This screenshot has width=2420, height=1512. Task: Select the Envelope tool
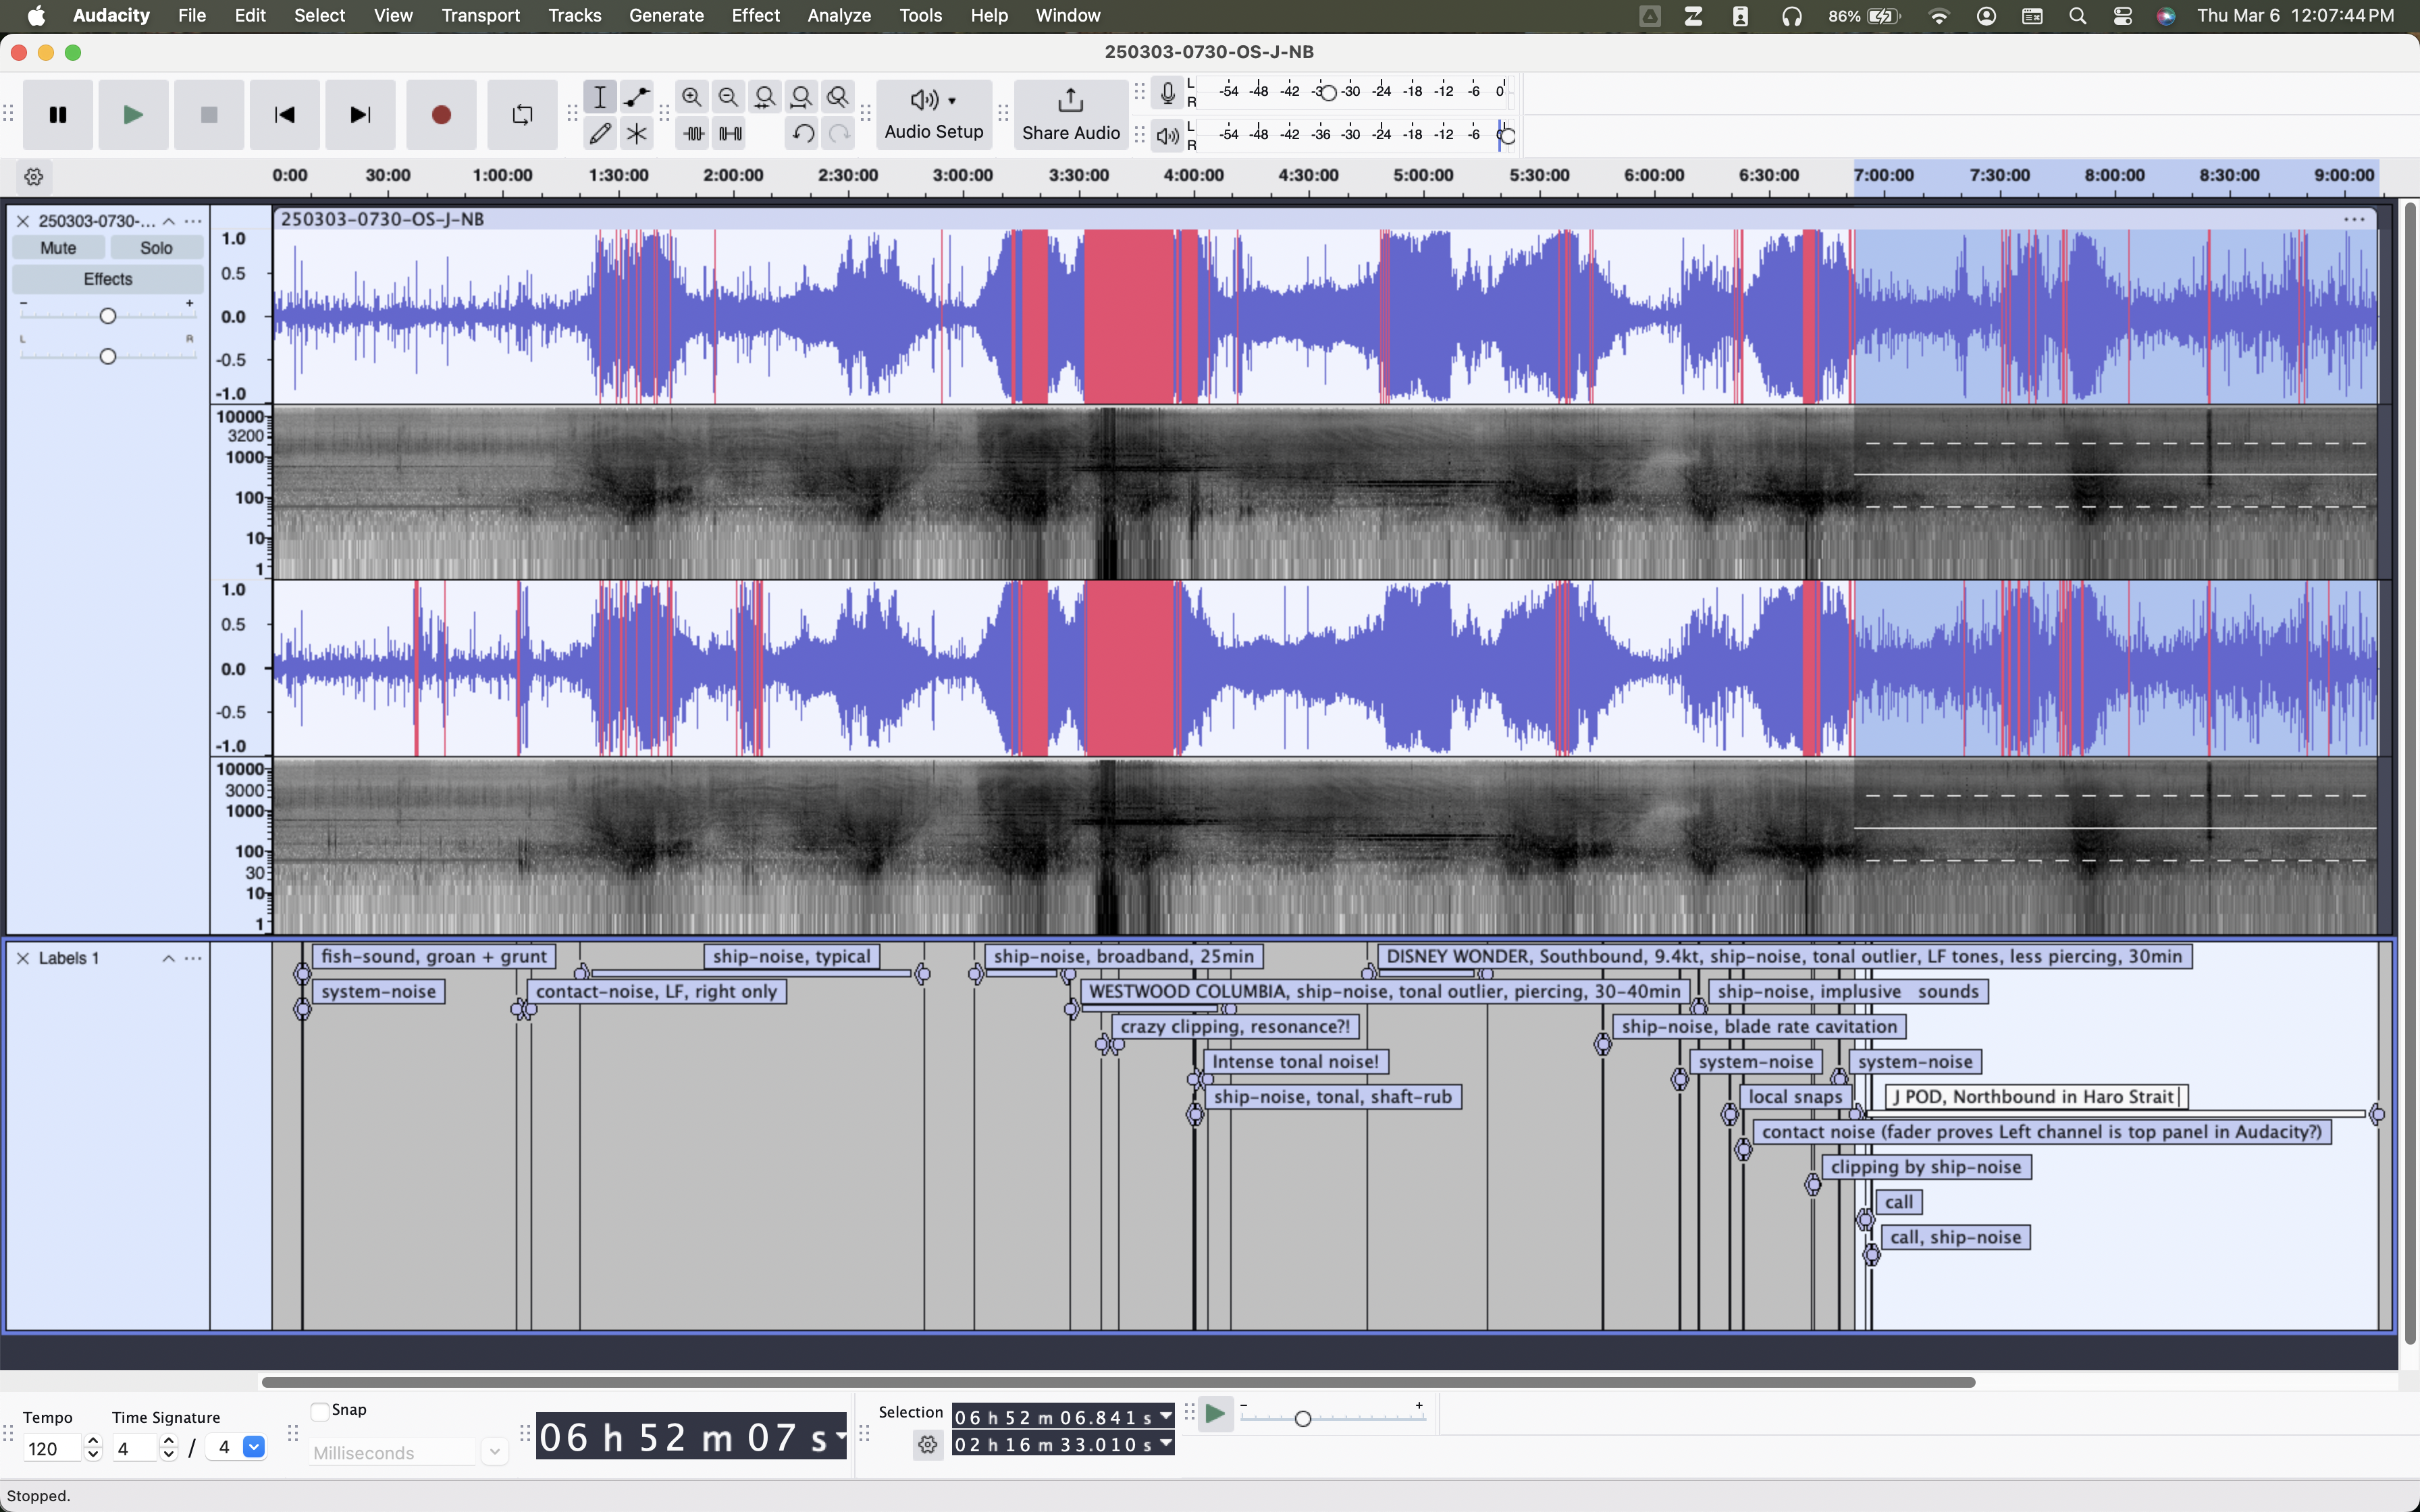(x=636, y=97)
